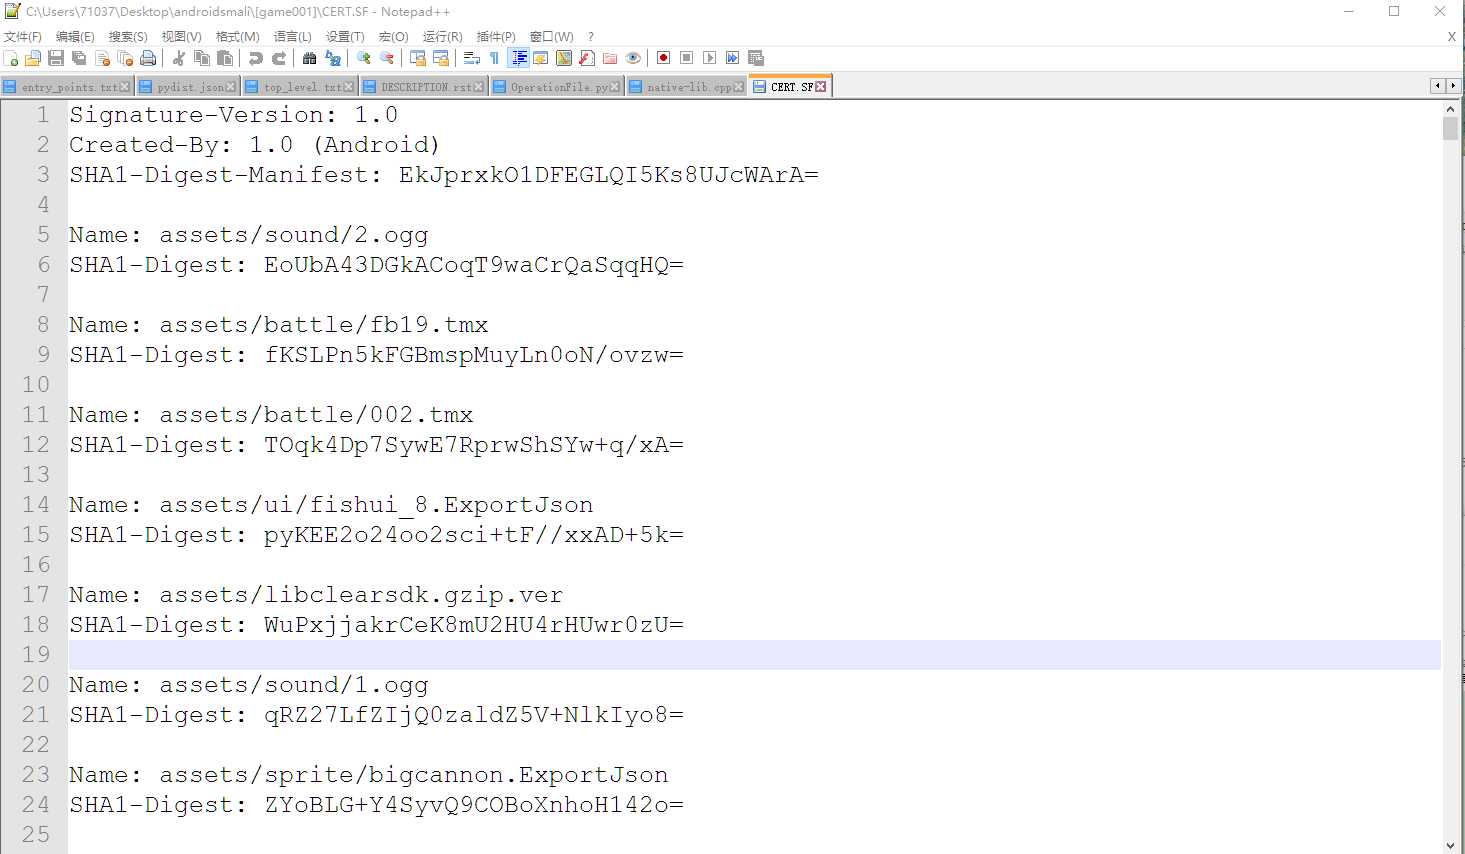
Task: Run macro multiple times icon
Action: click(x=733, y=58)
